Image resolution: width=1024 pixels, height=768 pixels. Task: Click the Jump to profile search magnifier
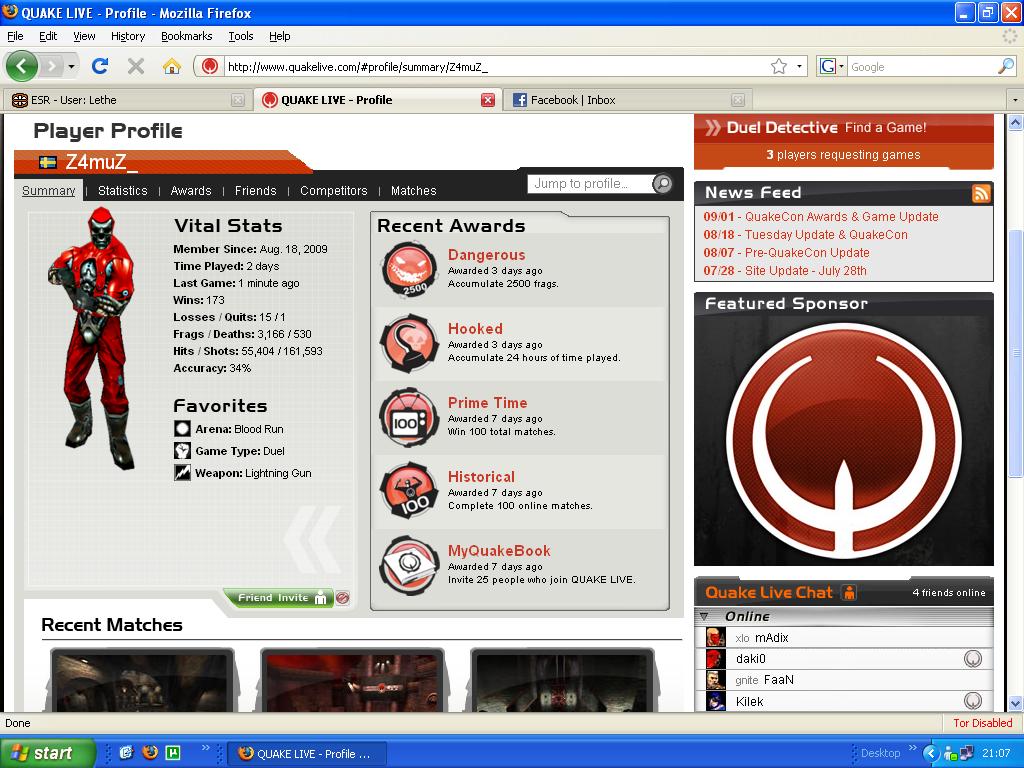click(662, 184)
